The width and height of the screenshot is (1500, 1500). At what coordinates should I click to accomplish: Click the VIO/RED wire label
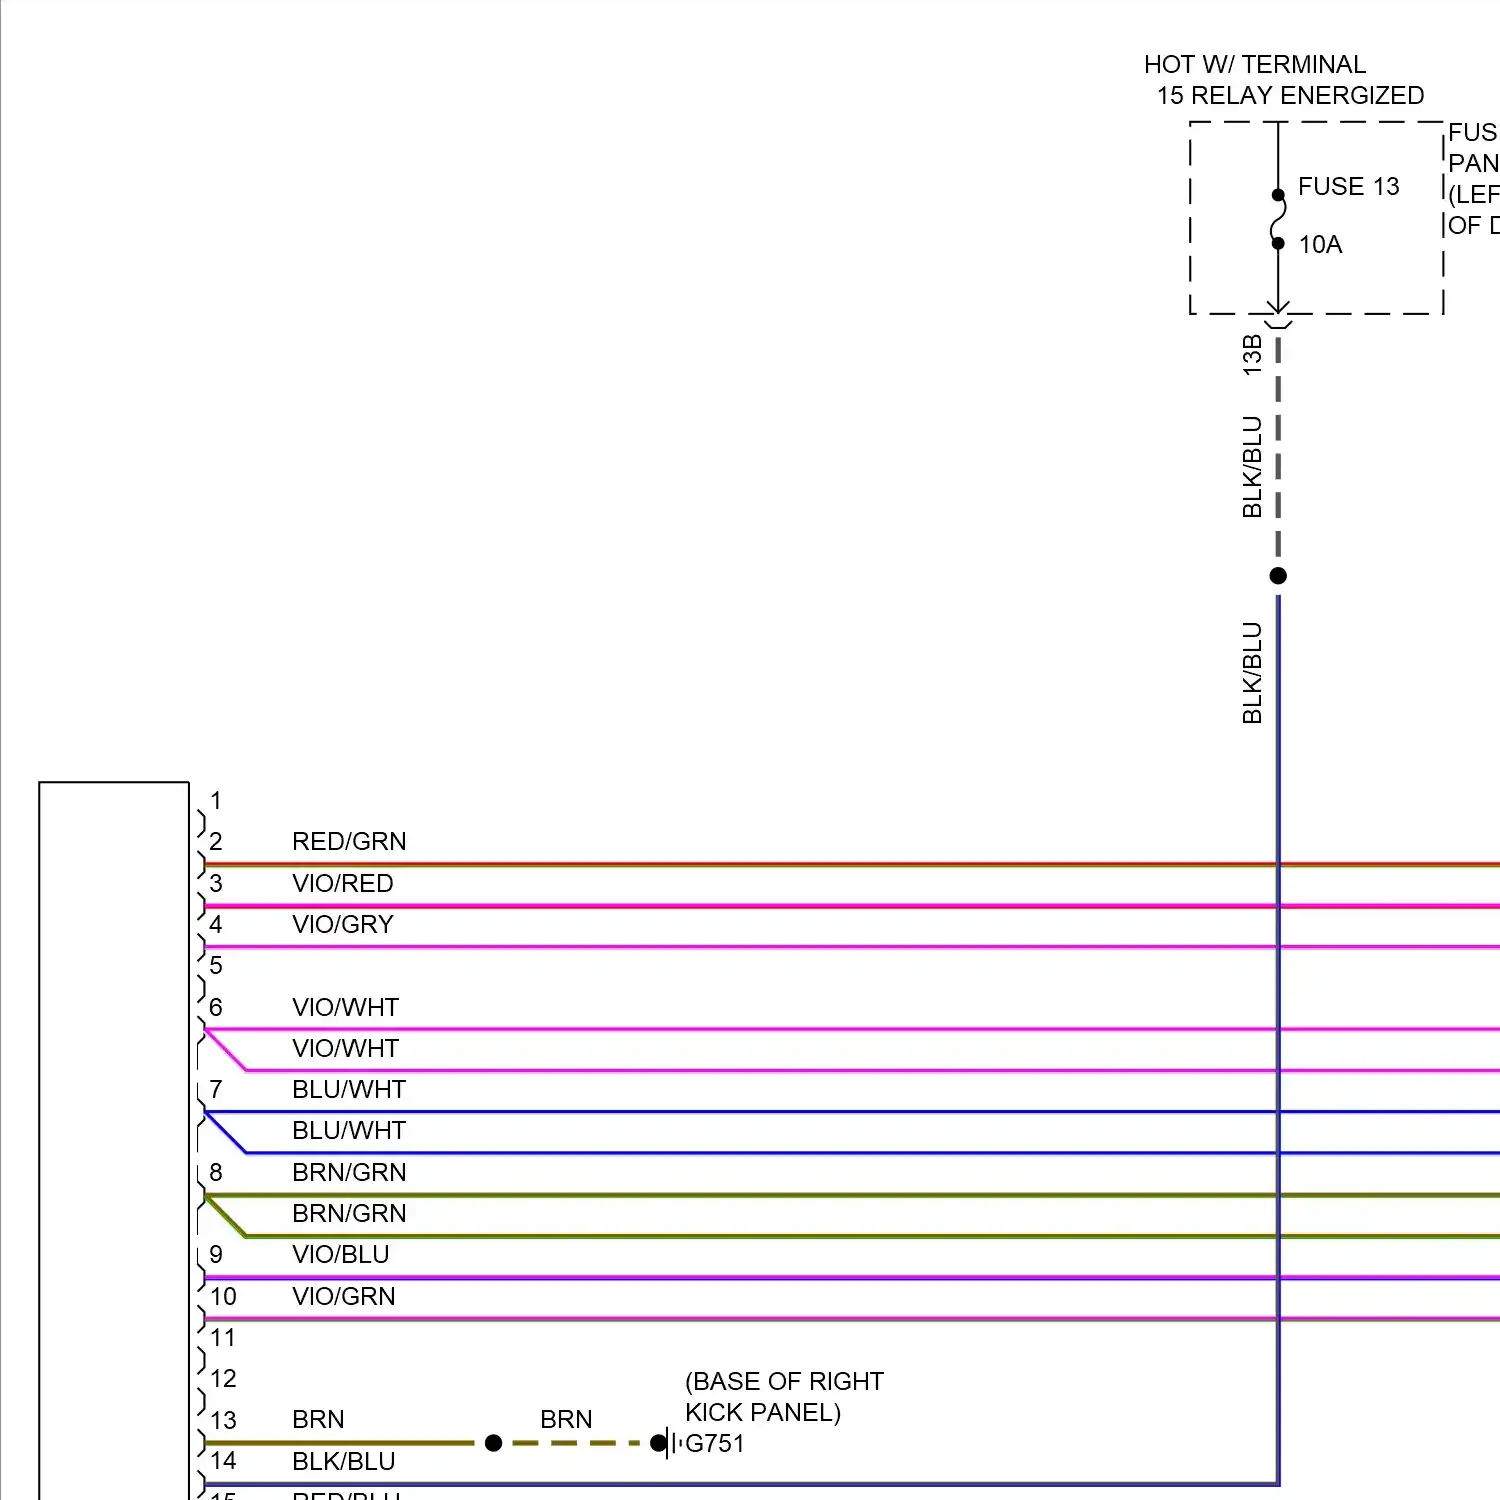click(x=343, y=884)
